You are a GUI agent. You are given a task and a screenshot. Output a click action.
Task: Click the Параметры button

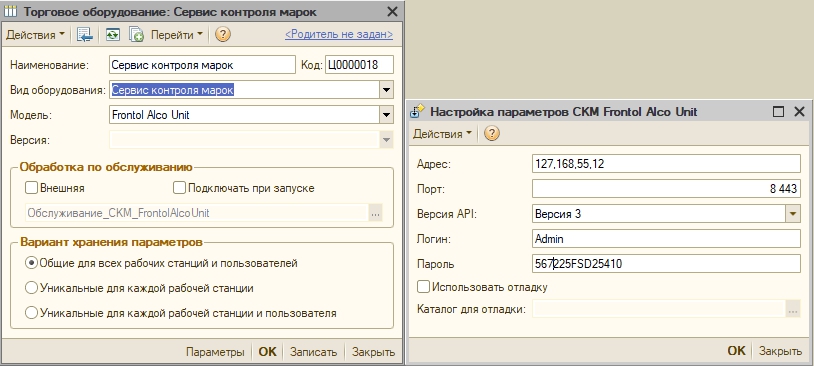(215, 351)
